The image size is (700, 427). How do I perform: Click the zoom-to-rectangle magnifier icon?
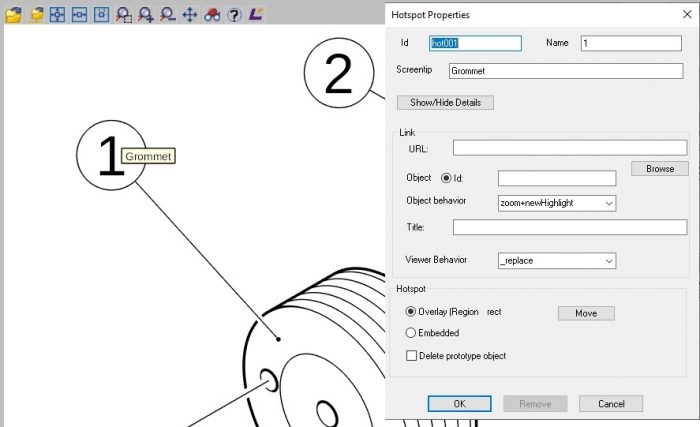(x=123, y=15)
